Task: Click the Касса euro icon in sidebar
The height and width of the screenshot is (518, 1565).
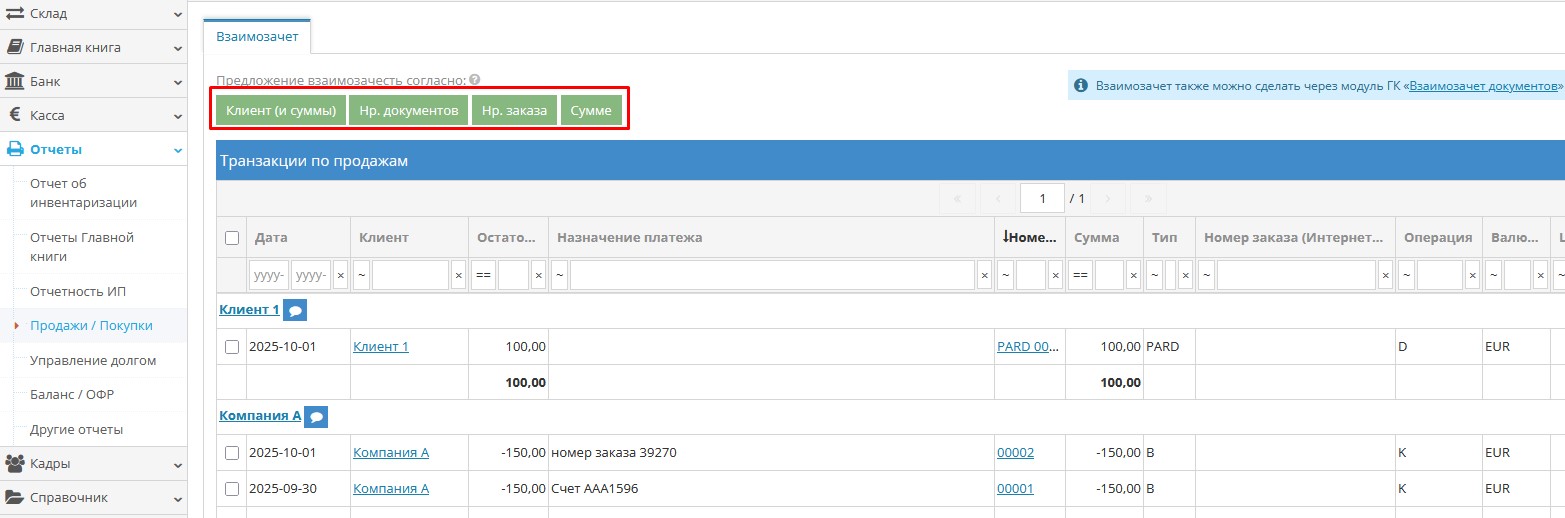Action: (x=15, y=115)
